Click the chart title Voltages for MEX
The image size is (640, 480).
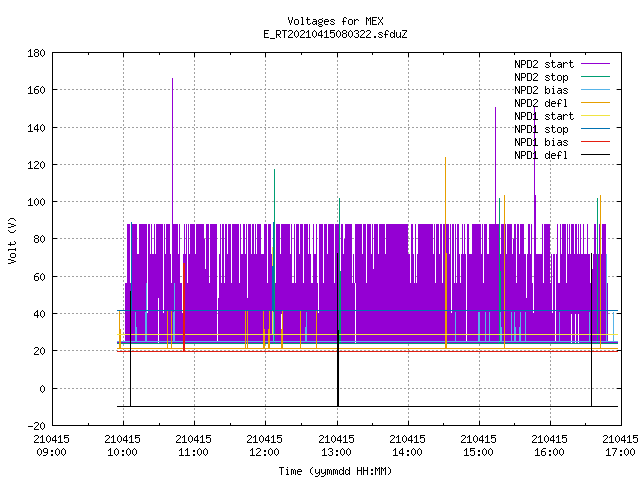335,21
